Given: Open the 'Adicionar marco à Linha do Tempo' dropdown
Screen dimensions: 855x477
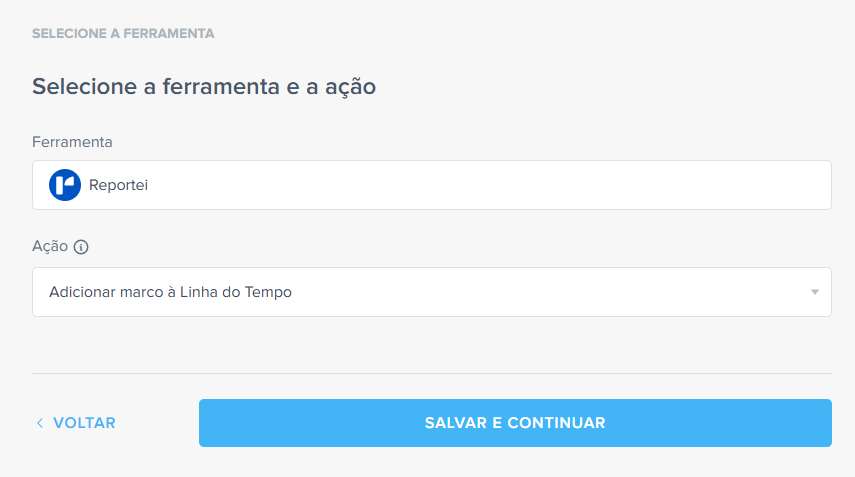Looking at the screenshot, I should [431, 292].
